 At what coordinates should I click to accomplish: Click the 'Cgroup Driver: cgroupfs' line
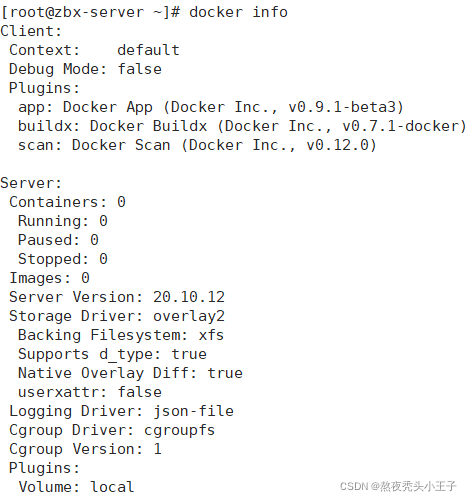click(x=112, y=430)
